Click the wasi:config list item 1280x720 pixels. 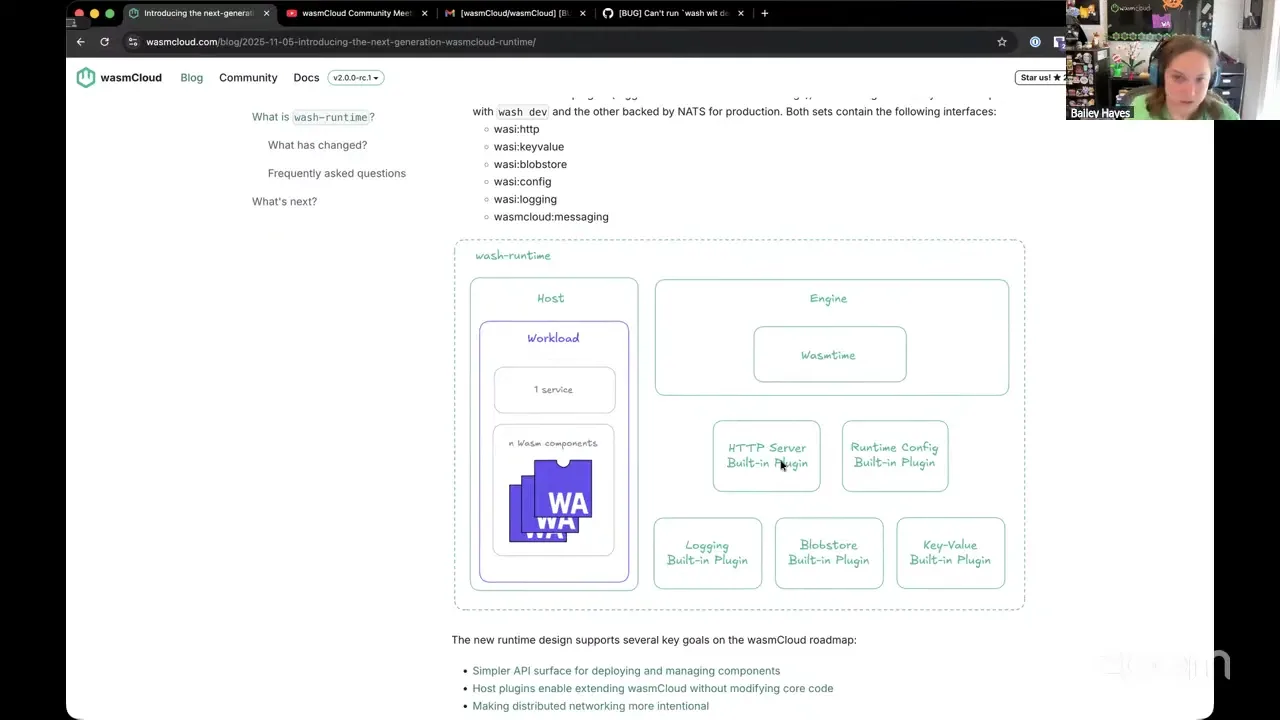click(522, 181)
